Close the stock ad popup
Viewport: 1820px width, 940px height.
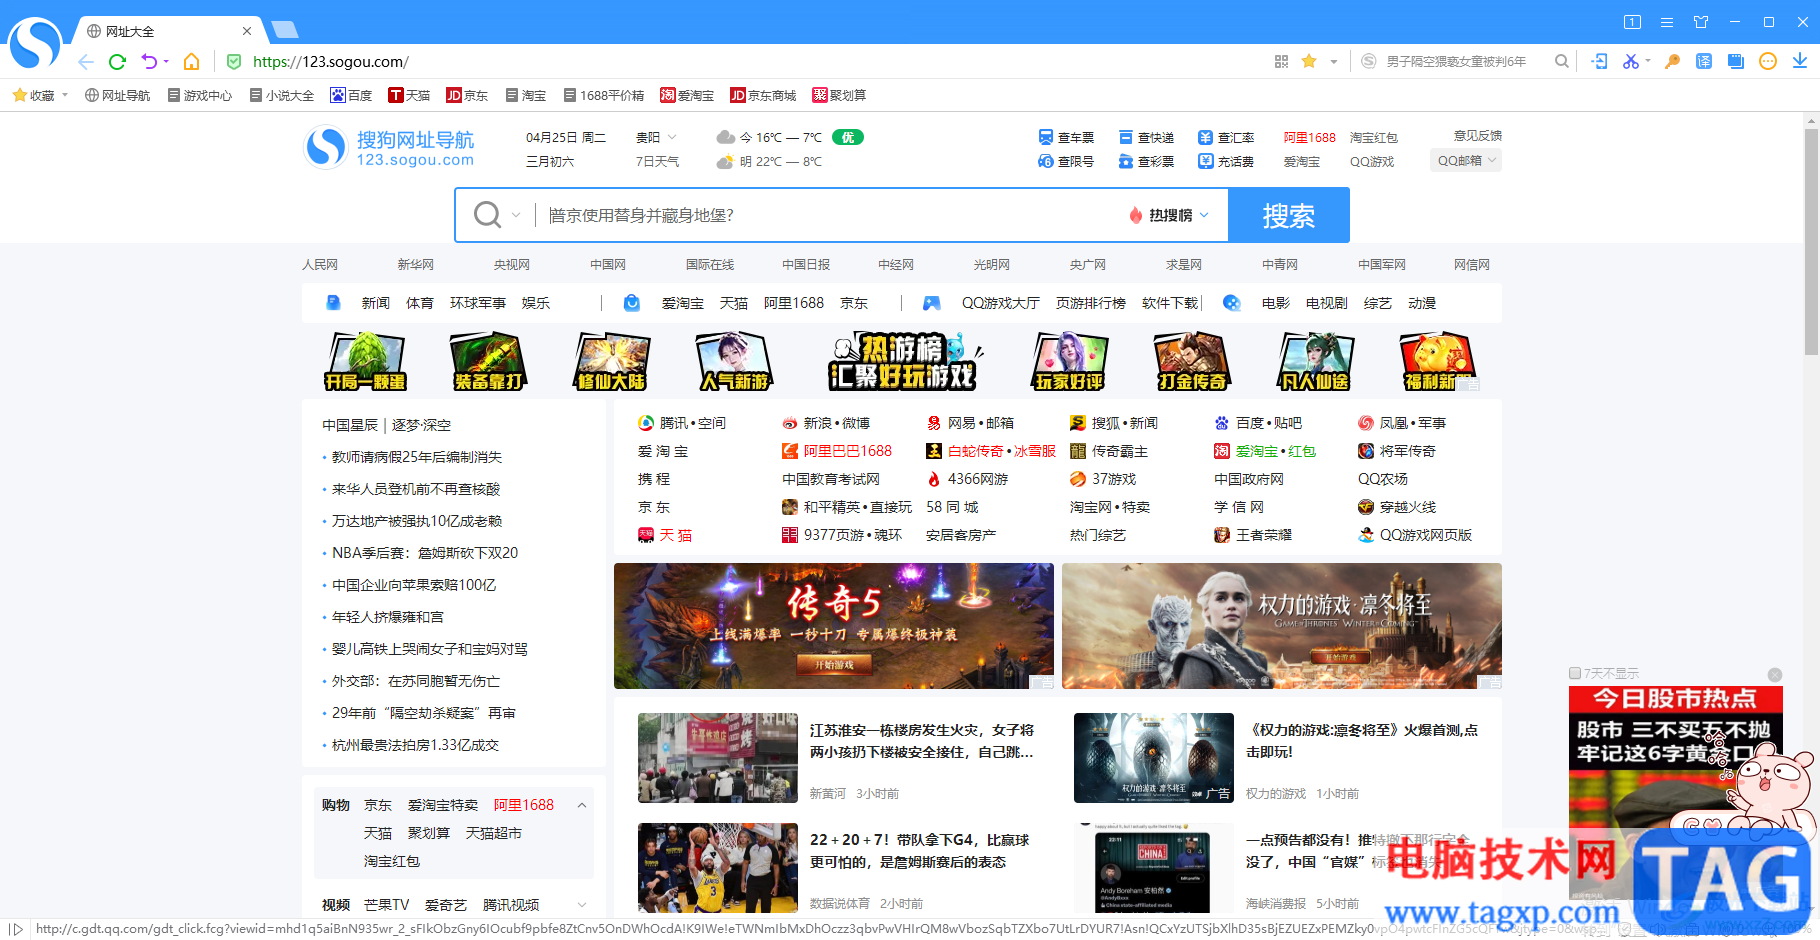1775,675
